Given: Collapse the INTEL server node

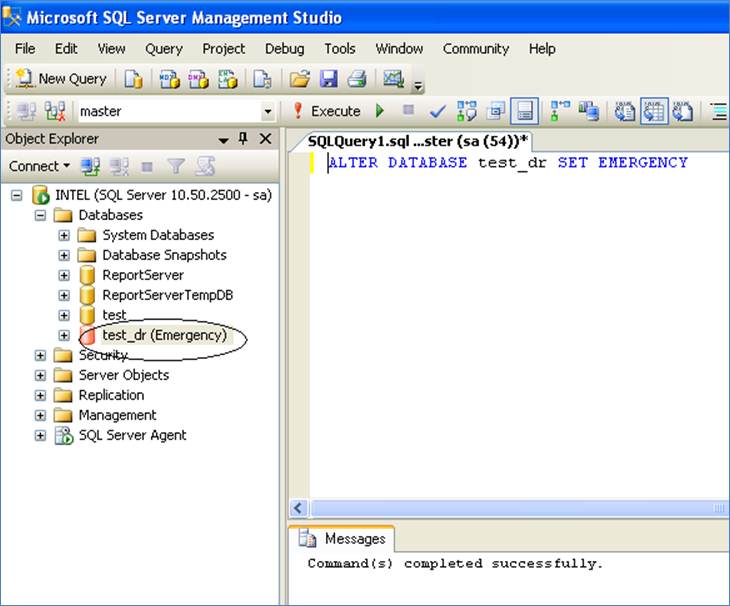Looking at the screenshot, I should tap(17, 195).
